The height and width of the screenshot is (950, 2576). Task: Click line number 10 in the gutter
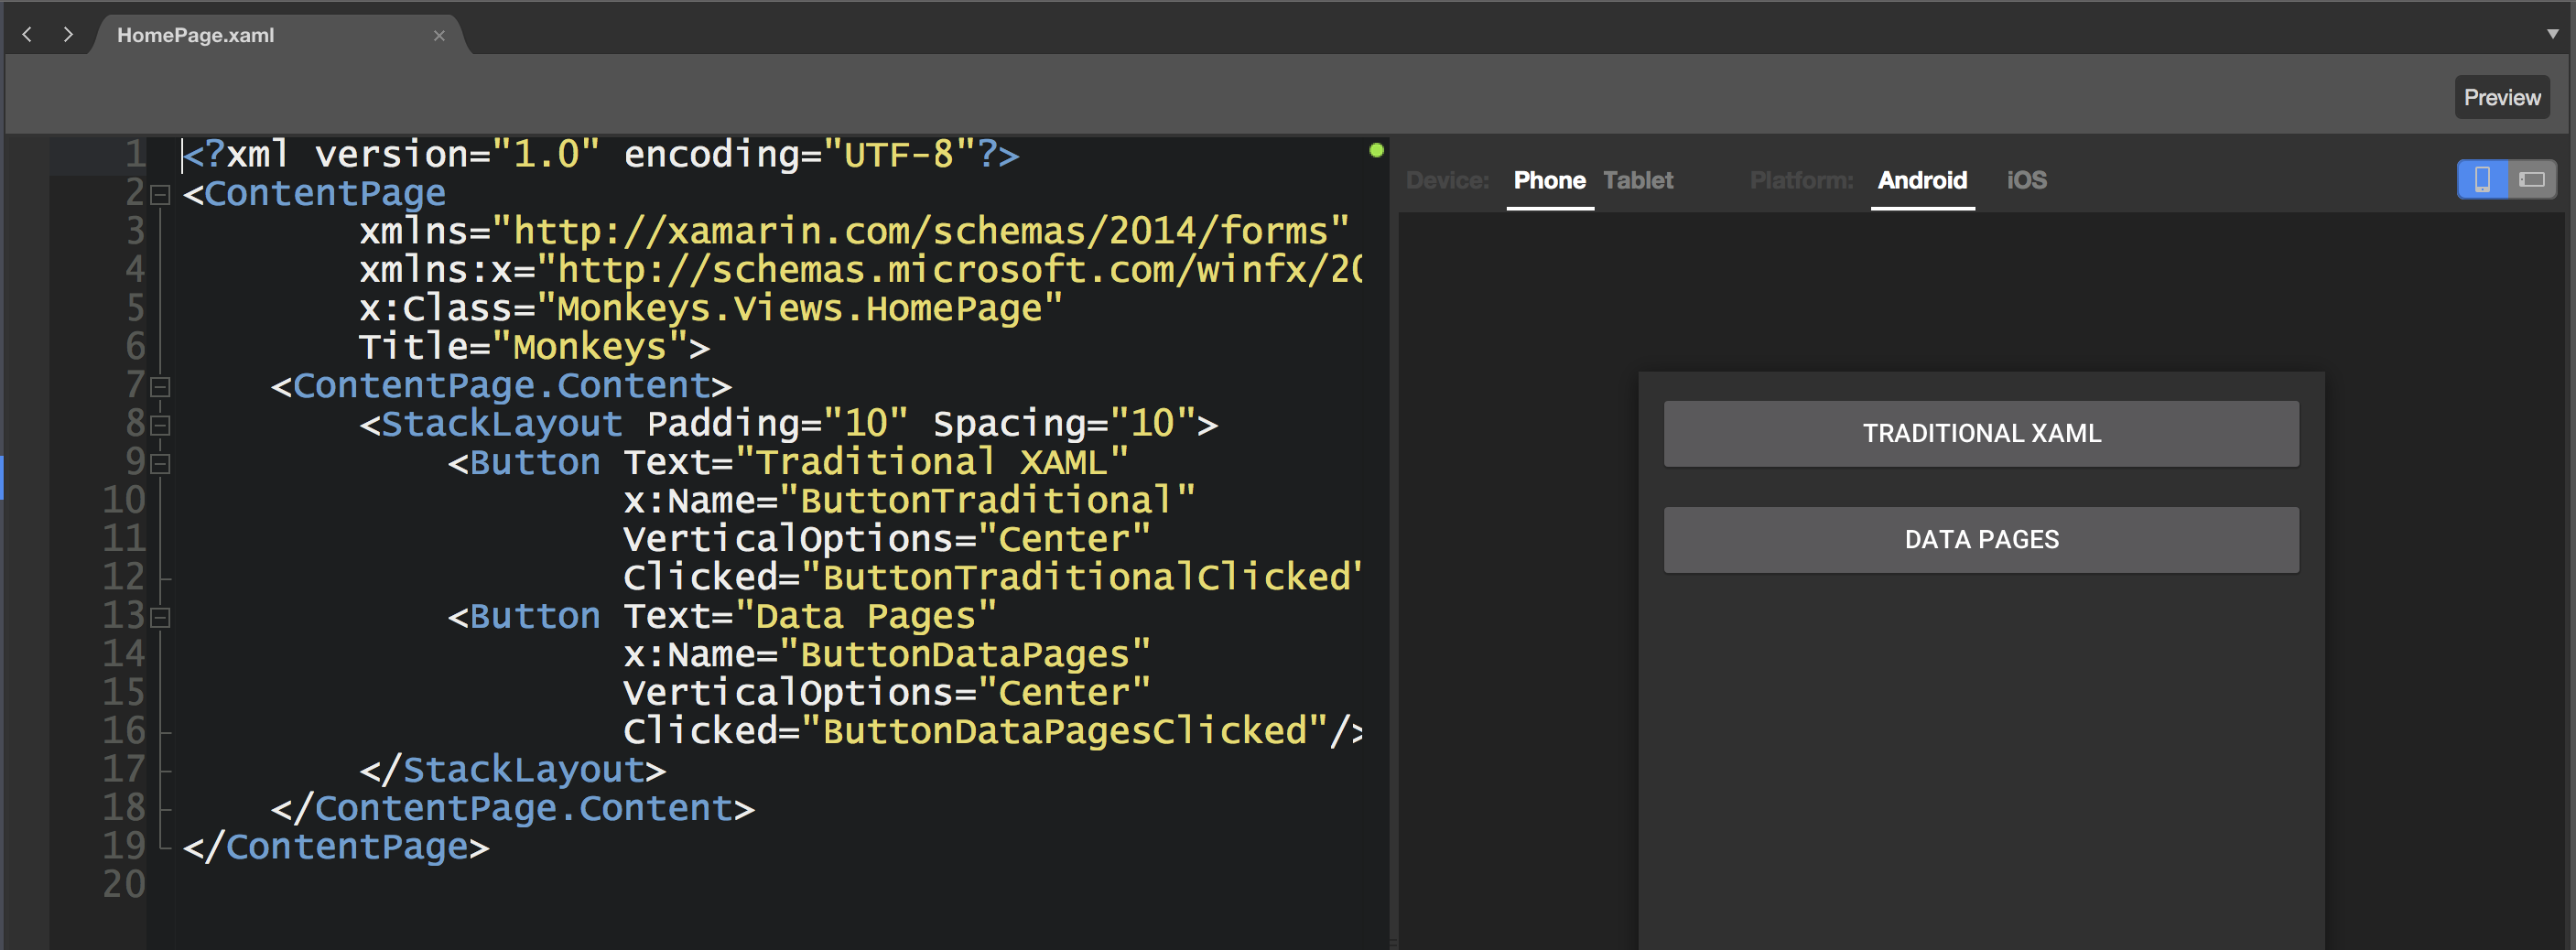[x=122, y=500]
